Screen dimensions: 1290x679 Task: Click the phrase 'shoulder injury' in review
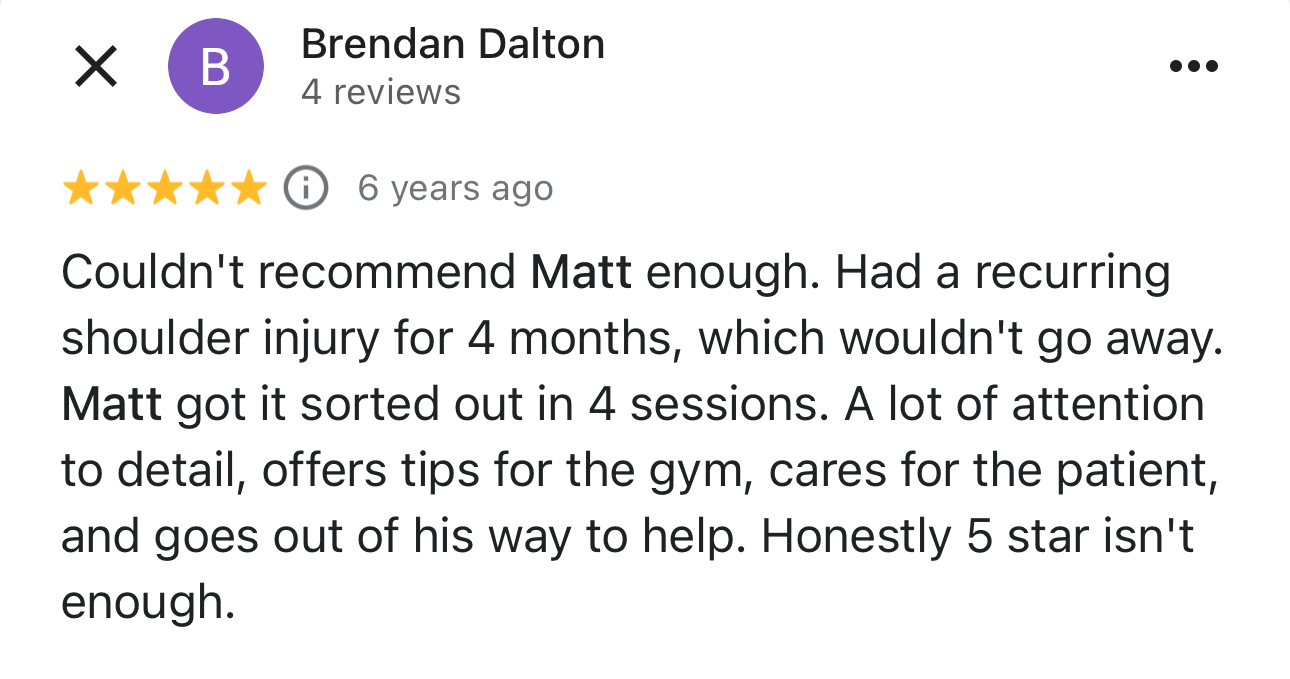click(221, 339)
